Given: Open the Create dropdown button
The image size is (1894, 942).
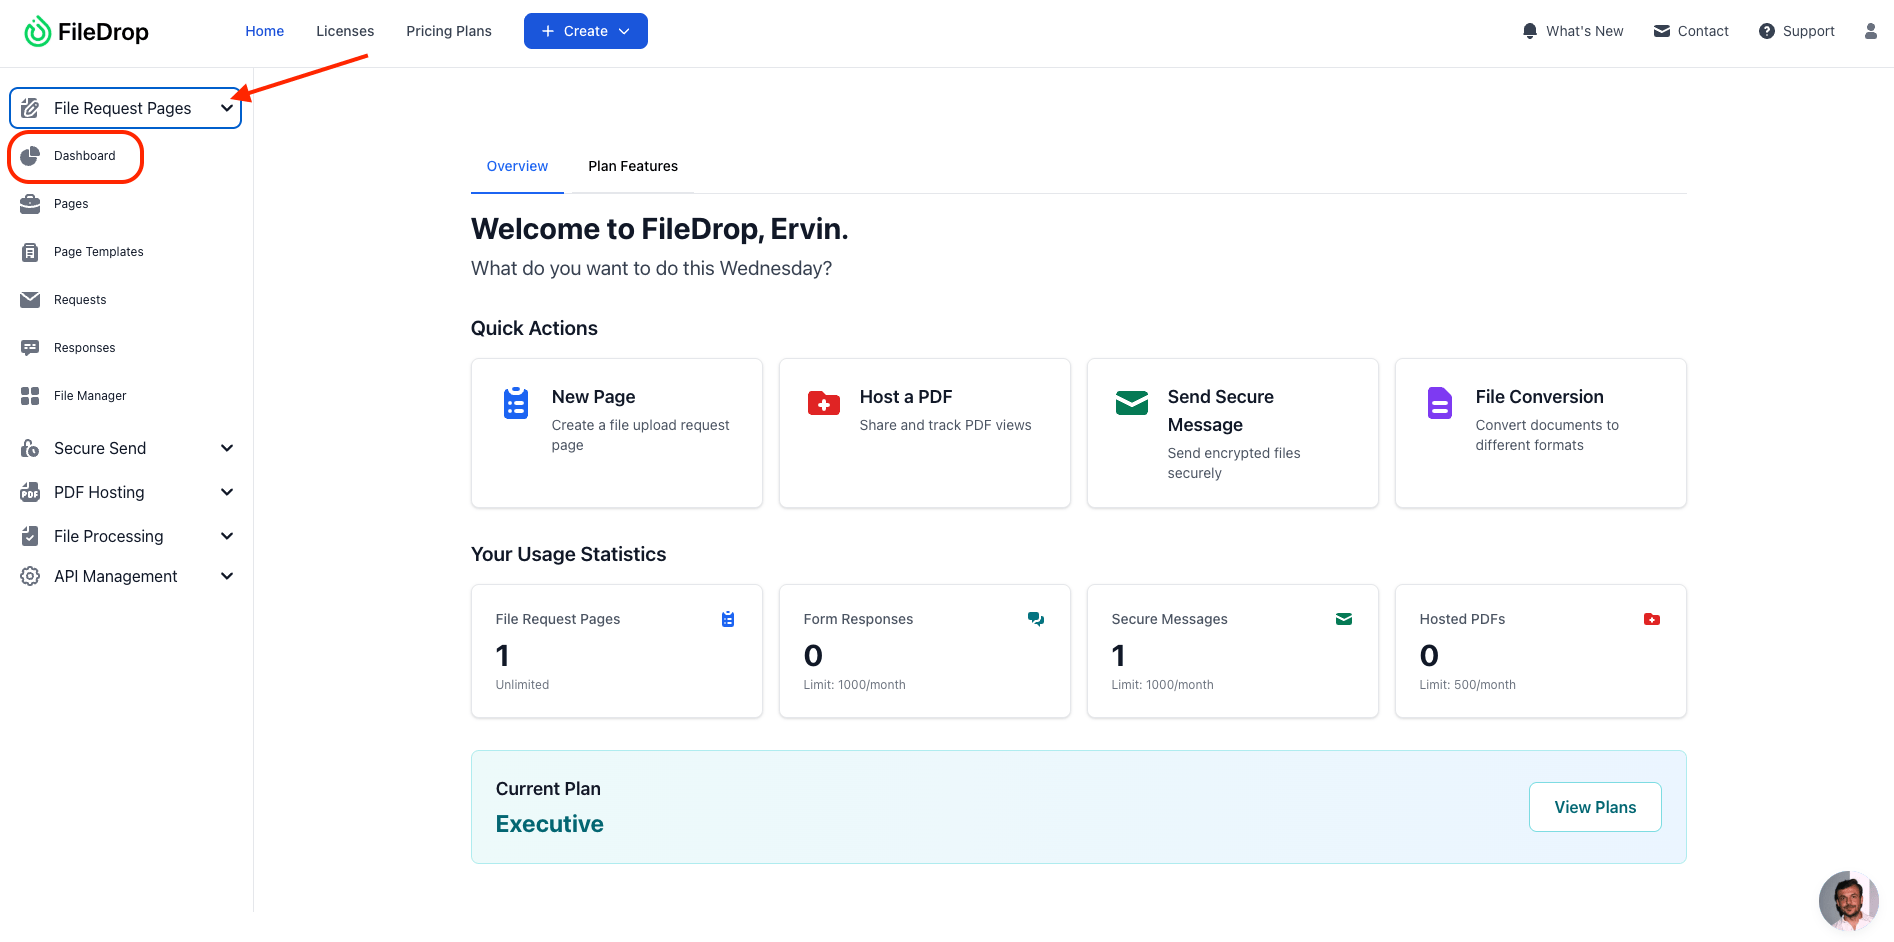Looking at the screenshot, I should pyautogui.click(x=585, y=31).
